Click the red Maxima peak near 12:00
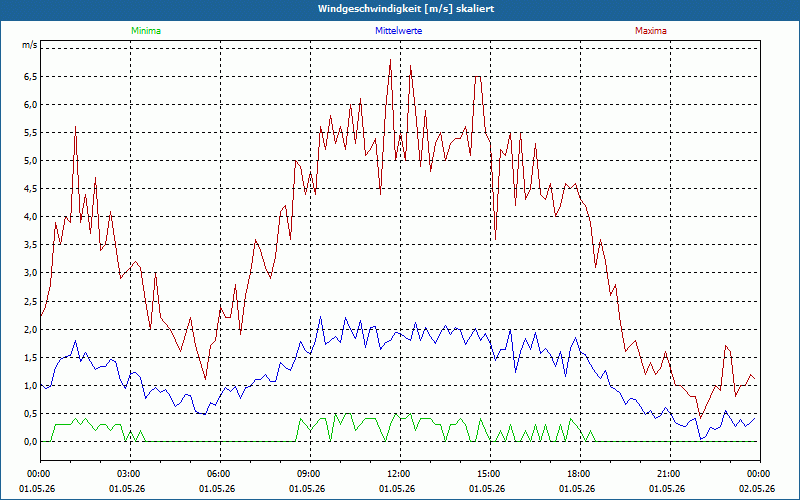The width and height of the screenshot is (800, 500). (x=390, y=60)
